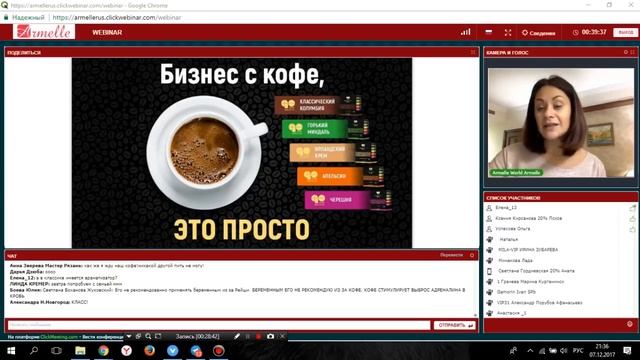Leave the webinar with the Выход button
This screenshot has height=360, width=640.
[x=625, y=32]
